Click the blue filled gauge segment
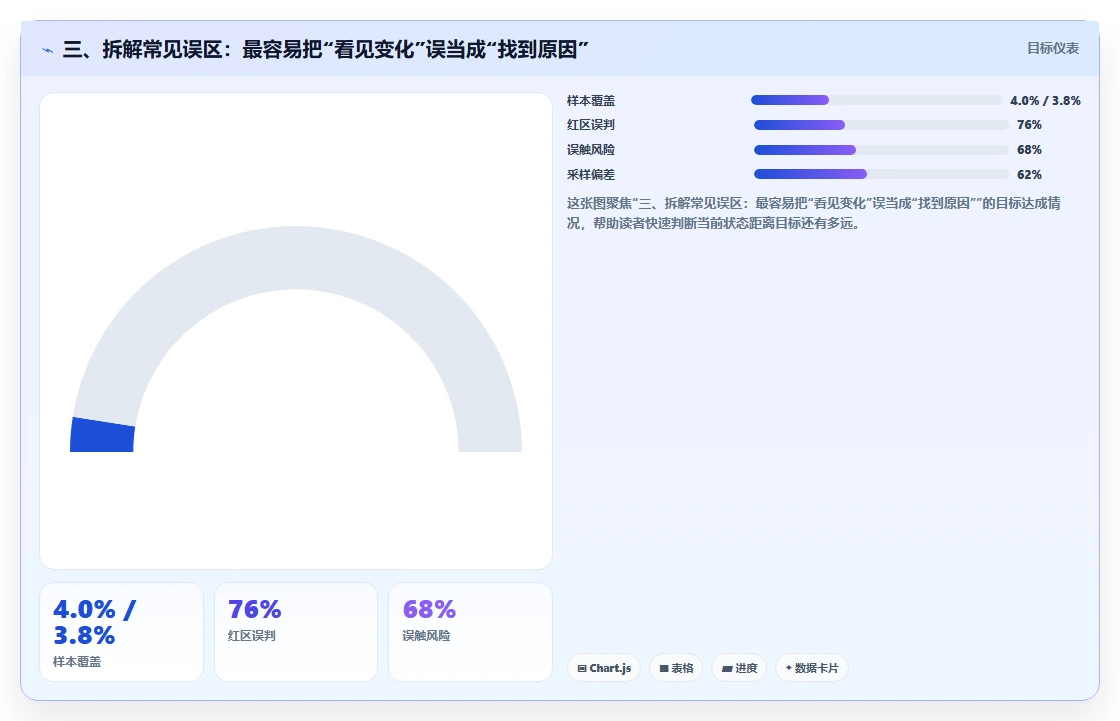The image size is (1120, 721). (x=102, y=435)
